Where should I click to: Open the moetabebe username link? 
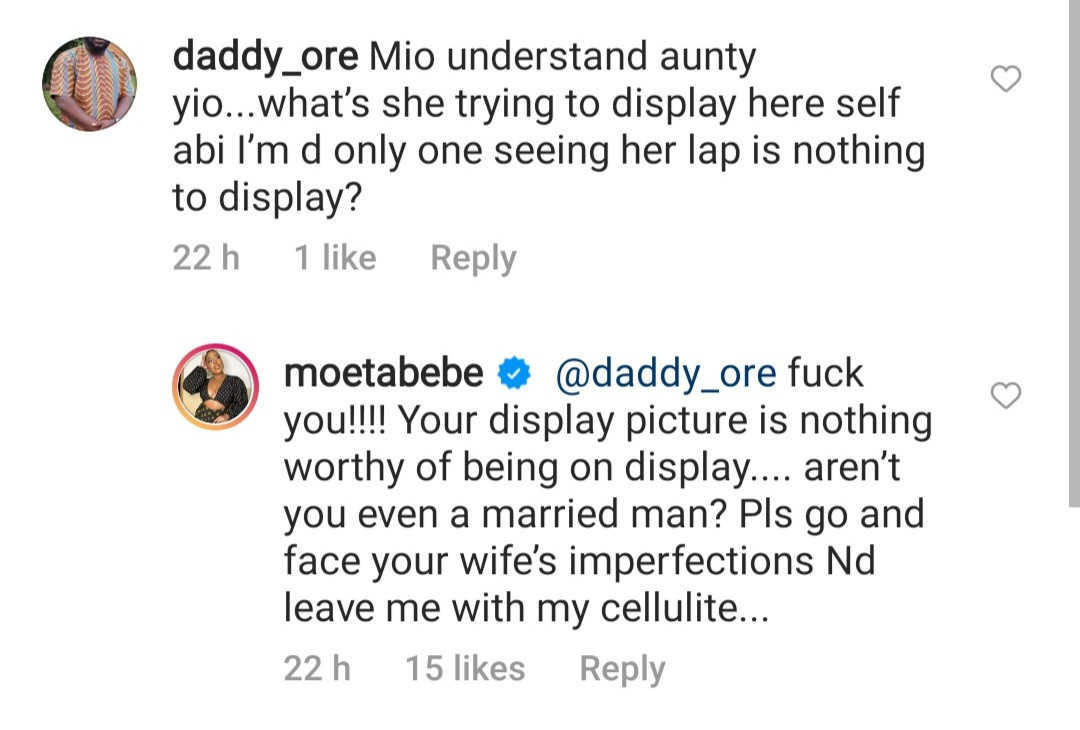[384, 373]
